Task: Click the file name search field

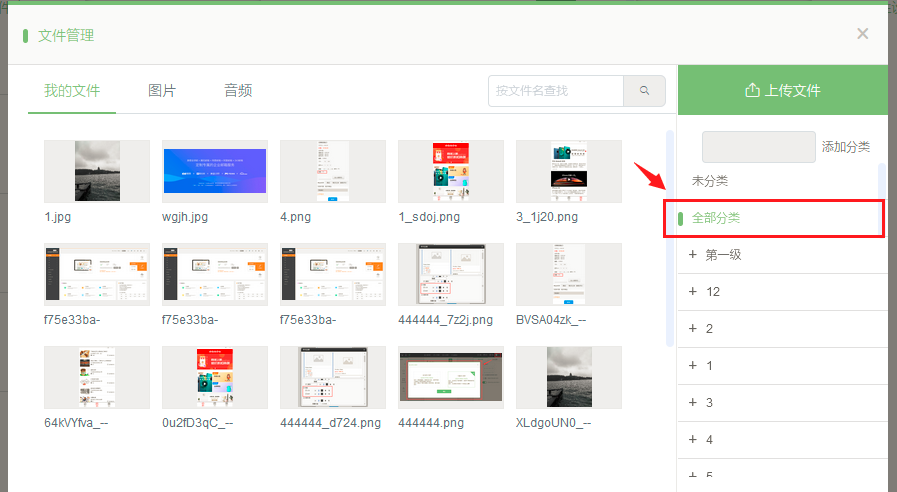Action: point(556,91)
